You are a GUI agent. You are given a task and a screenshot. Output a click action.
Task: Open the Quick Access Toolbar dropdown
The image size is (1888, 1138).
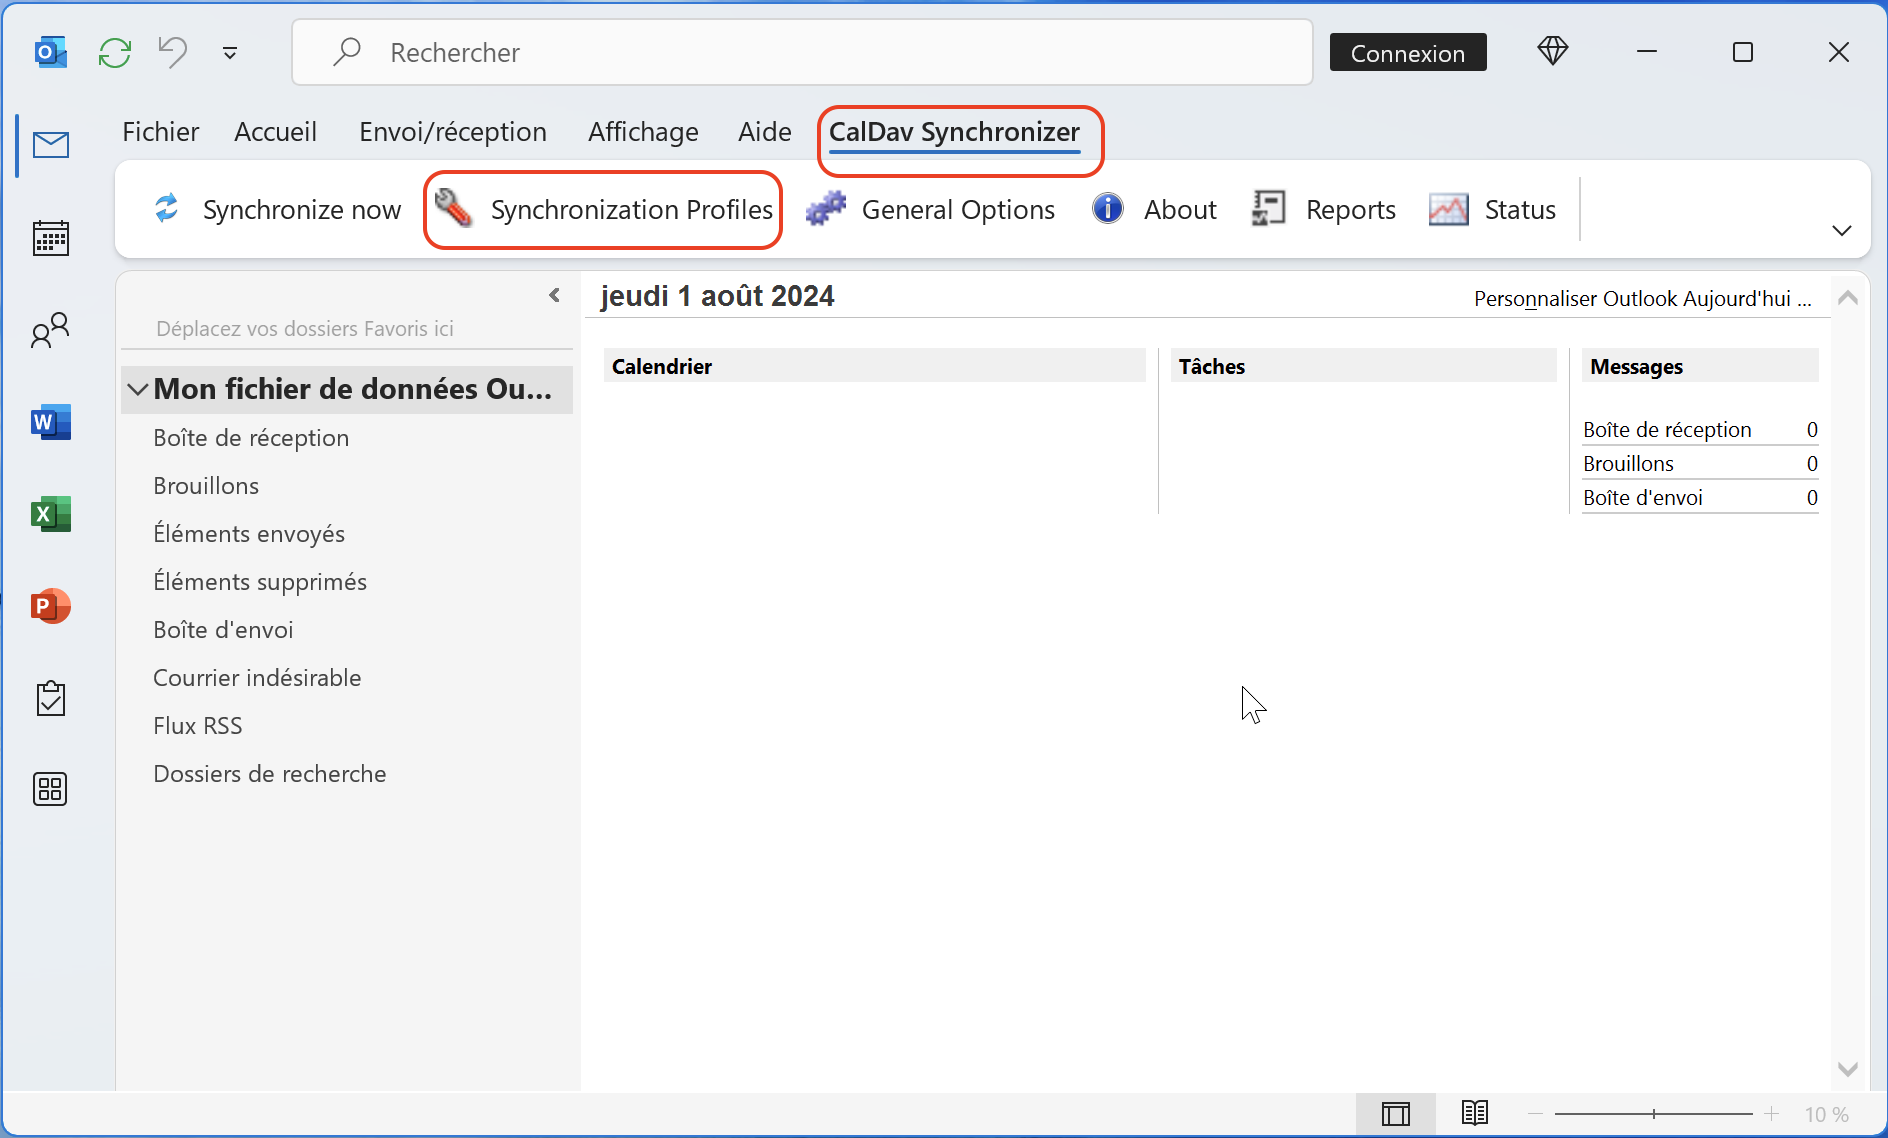pos(230,53)
